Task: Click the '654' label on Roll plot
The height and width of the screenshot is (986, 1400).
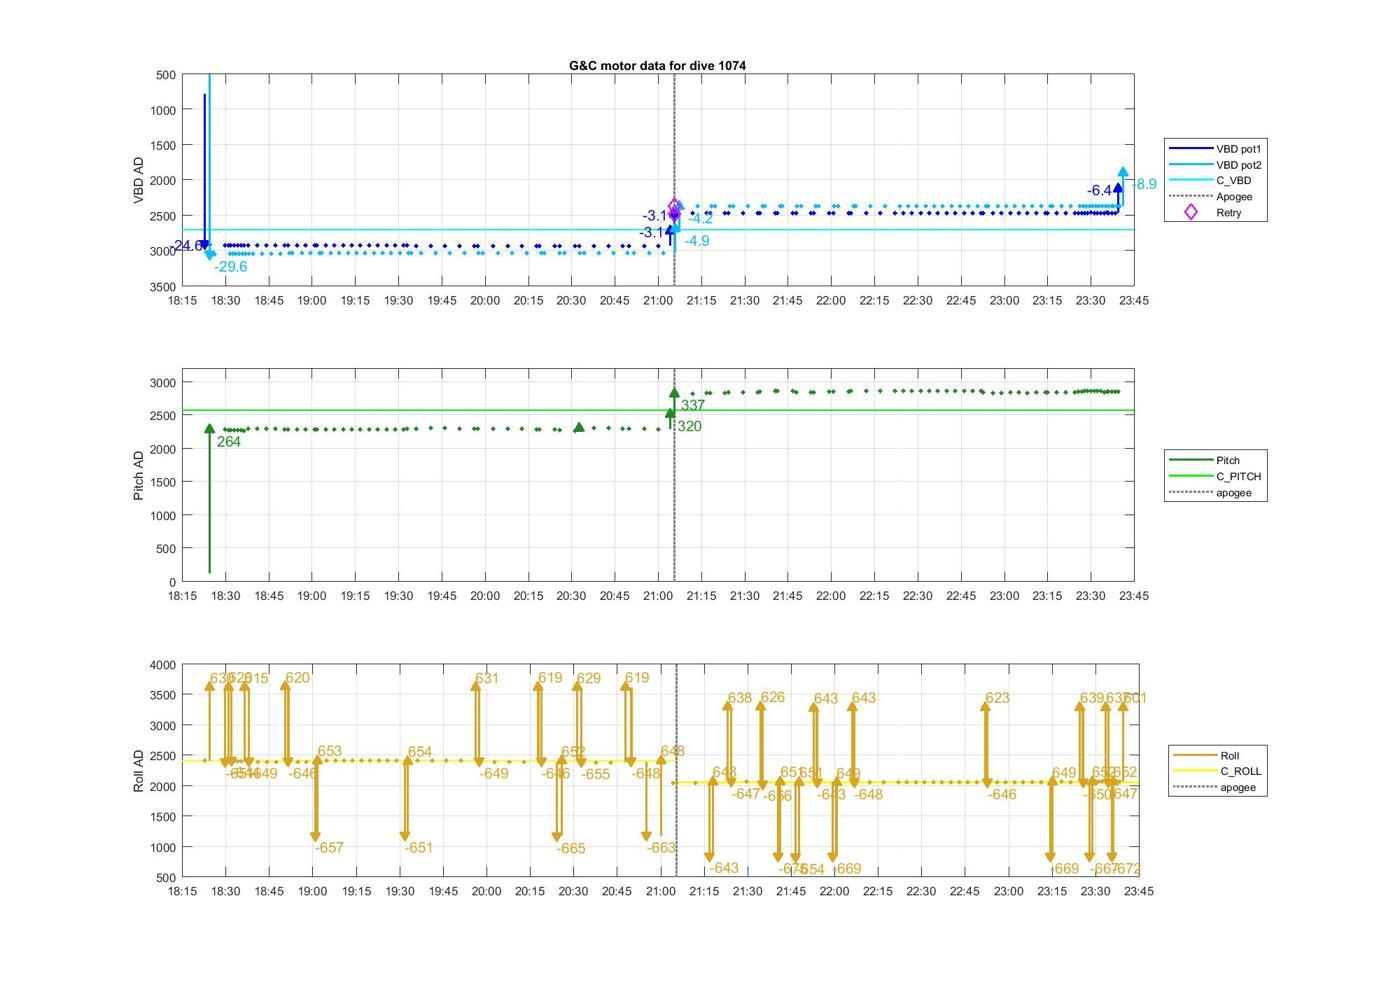Action: click(x=420, y=752)
